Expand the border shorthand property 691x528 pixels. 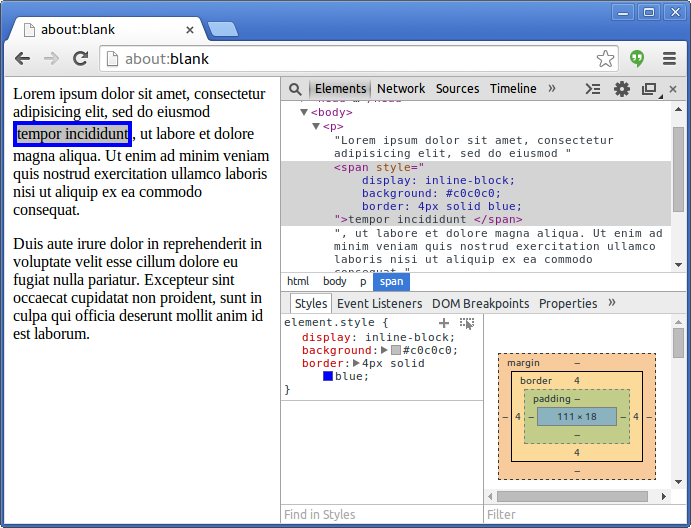click(356, 363)
